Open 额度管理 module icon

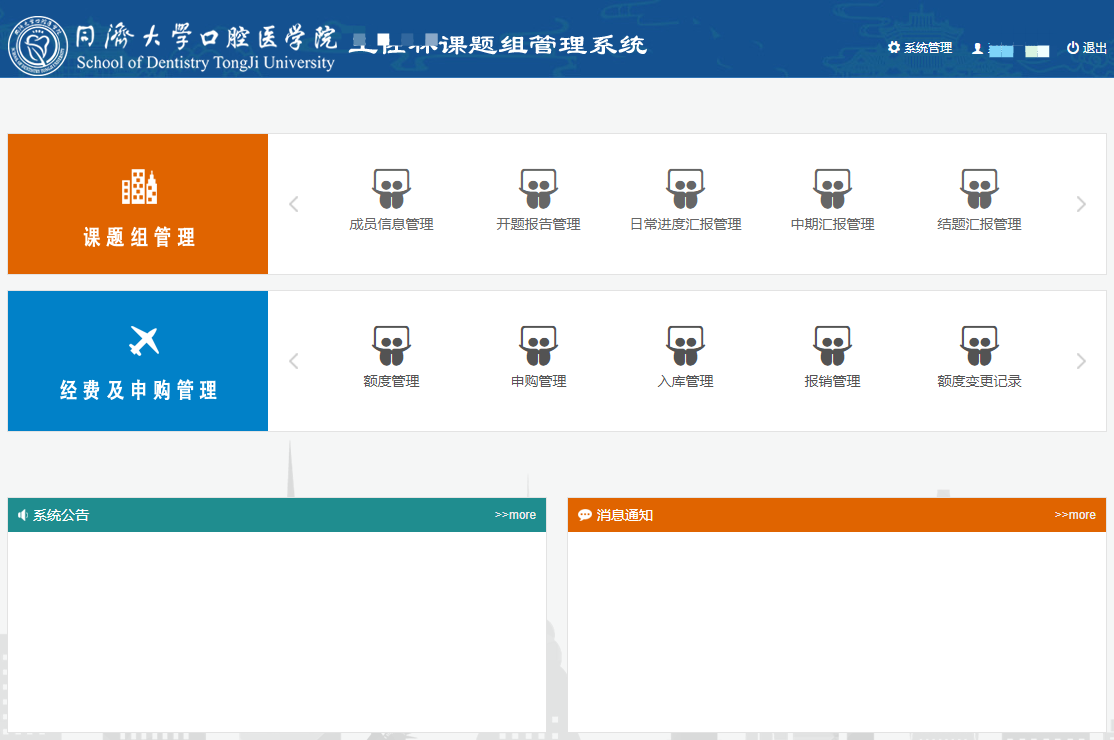click(x=391, y=347)
